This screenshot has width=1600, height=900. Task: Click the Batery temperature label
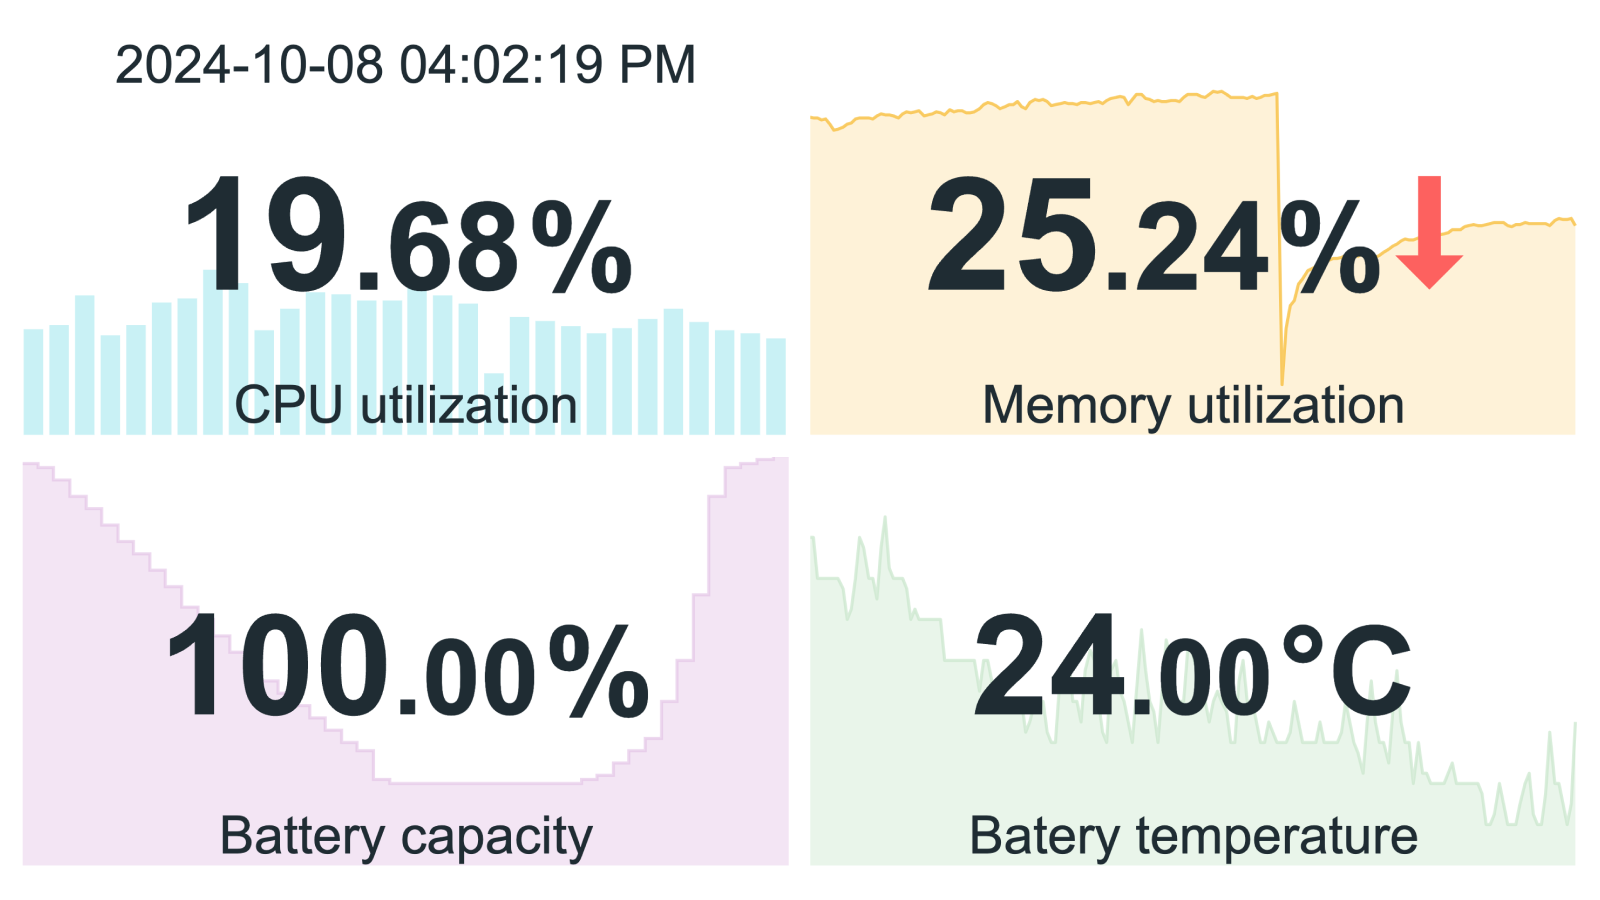tap(1193, 836)
